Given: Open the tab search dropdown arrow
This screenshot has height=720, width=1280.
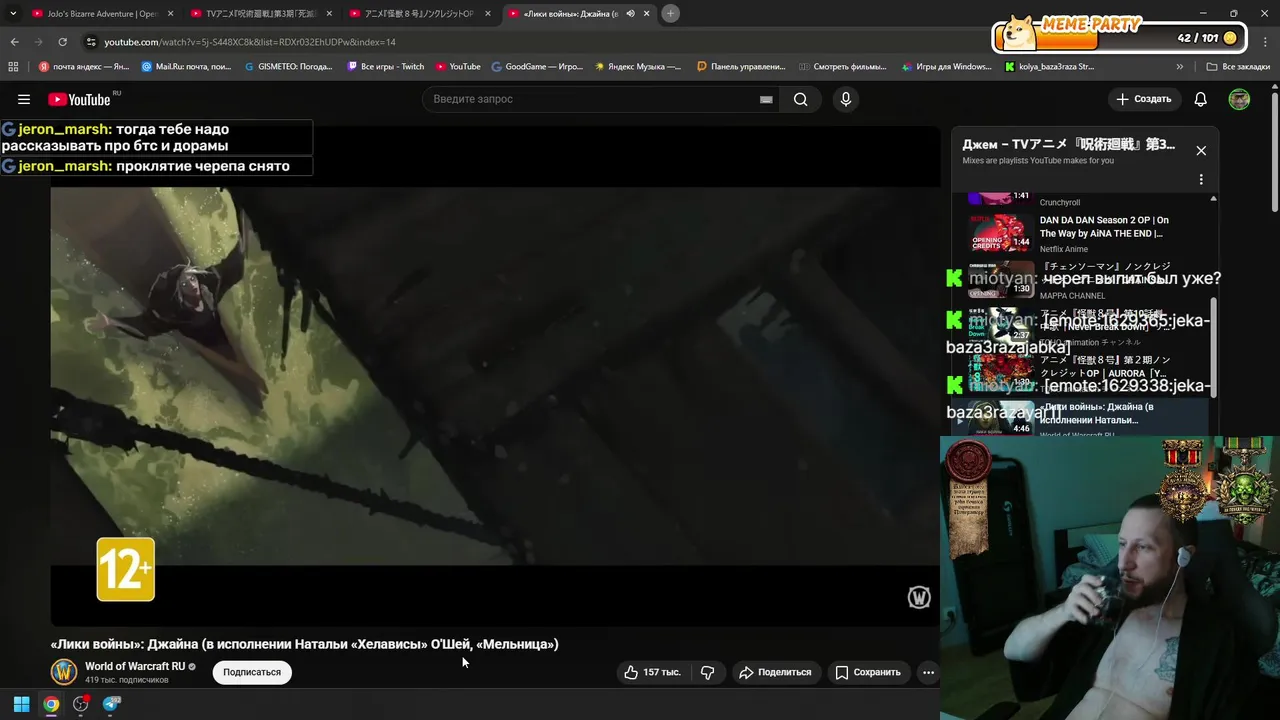Looking at the screenshot, I should click(x=13, y=14).
